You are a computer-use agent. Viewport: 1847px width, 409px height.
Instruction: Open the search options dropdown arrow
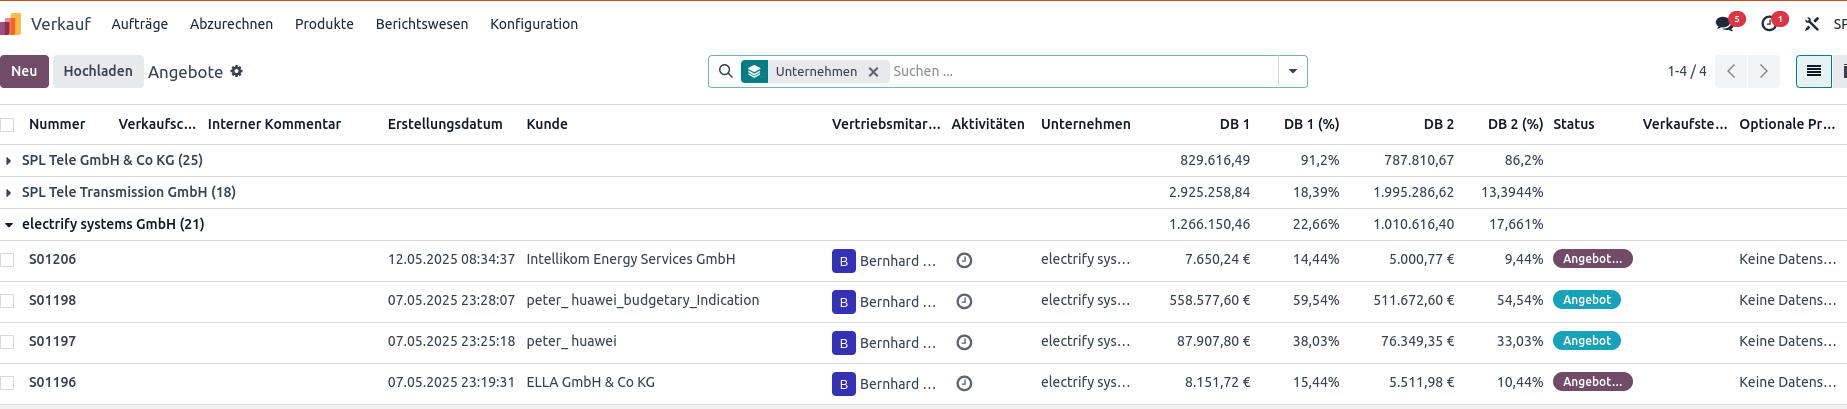(x=1292, y=71)
